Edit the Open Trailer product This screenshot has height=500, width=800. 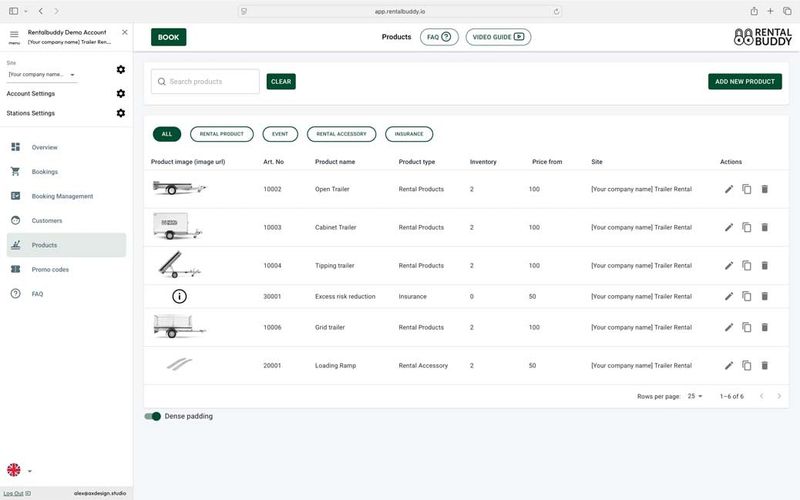click(x=729, y=189)
